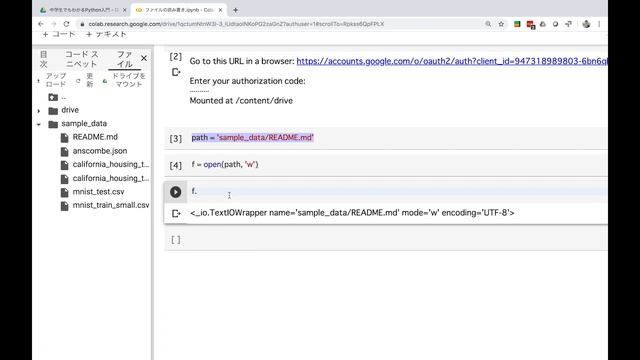
Task: Click the browser back arrow
Action: click(x=40, y=24)
